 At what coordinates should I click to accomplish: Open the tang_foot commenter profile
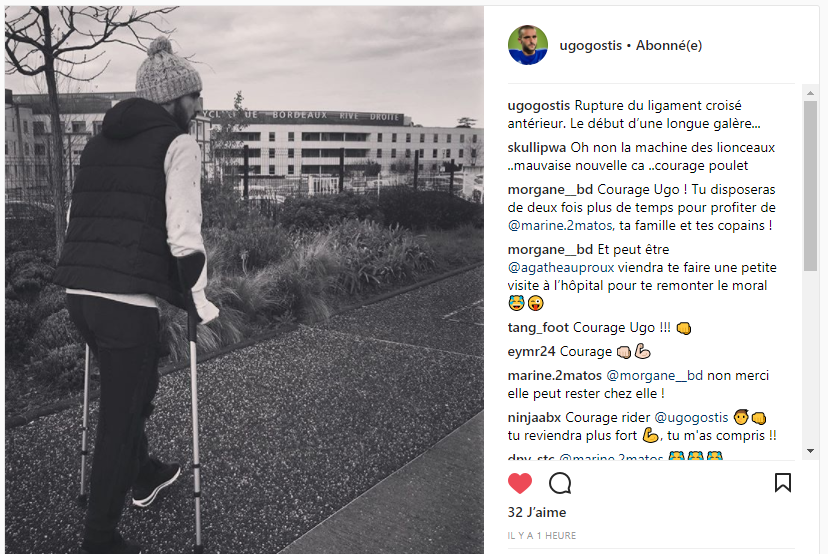538,328
